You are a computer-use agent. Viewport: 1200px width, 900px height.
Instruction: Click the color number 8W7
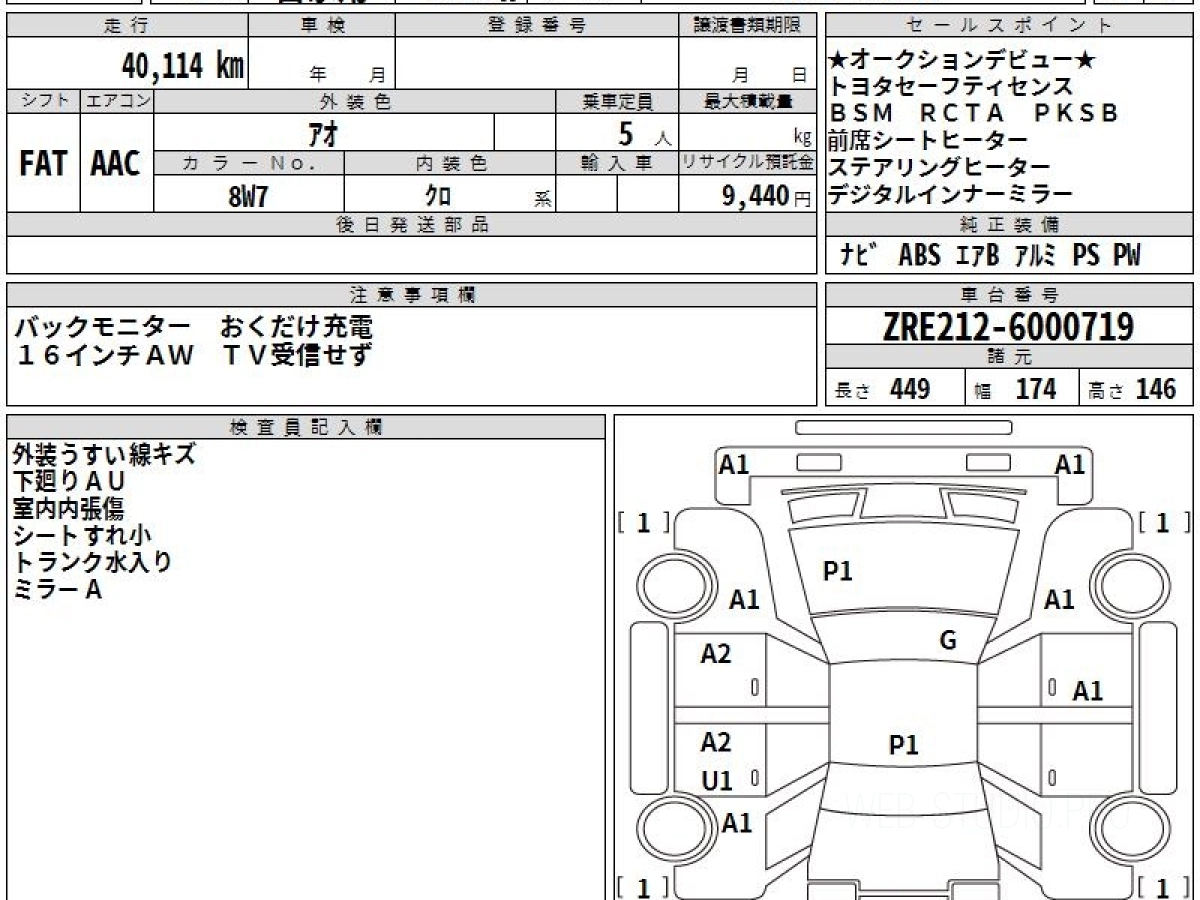(x=248, y=196)
